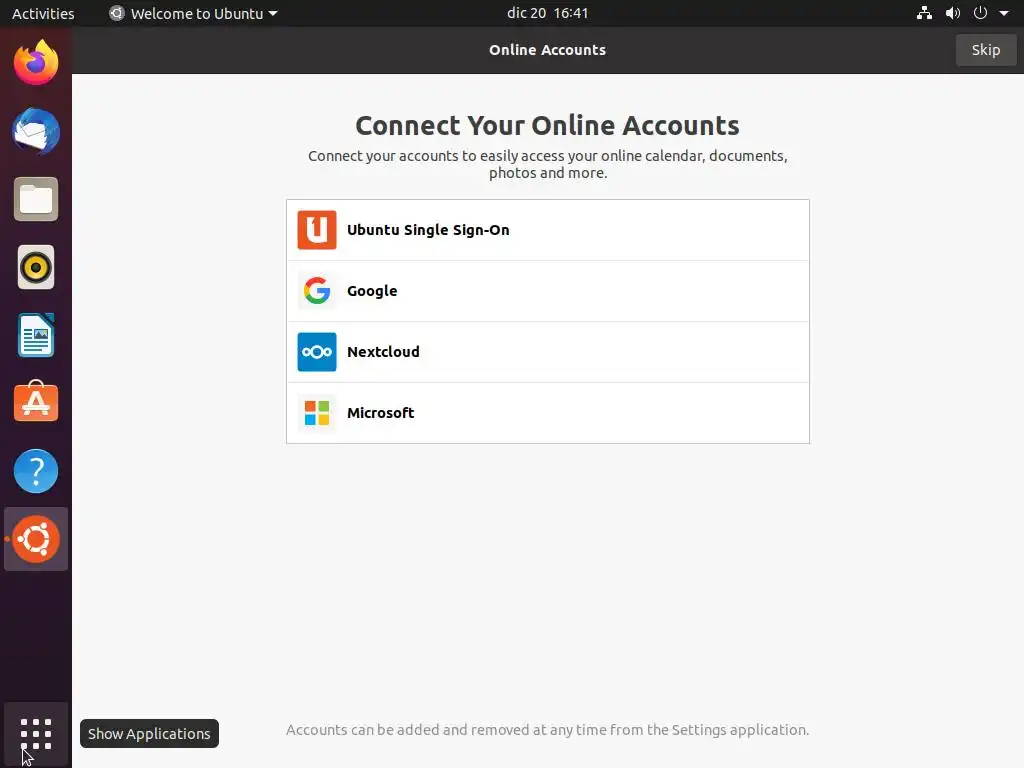The width and height of the screenshot is (1024, 768).
Task: Open the Help question mark icon
Action: tap(36, 471)
